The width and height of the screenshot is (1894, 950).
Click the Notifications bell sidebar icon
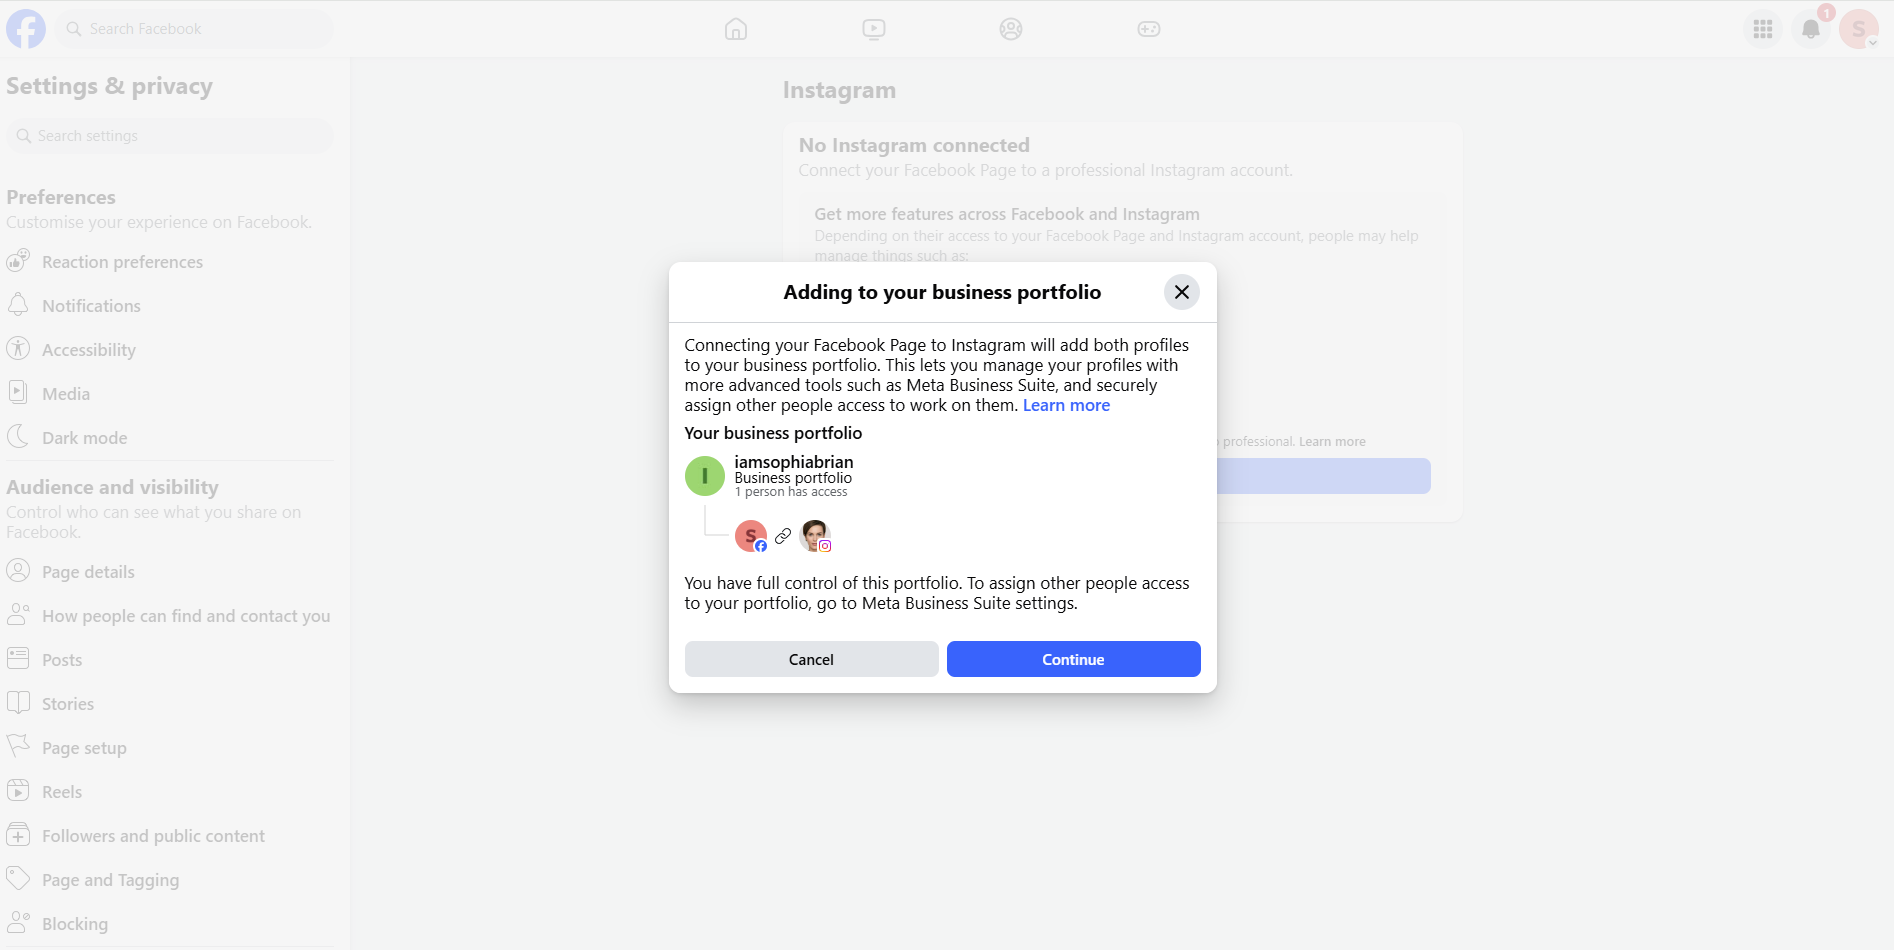pos(18,304)
